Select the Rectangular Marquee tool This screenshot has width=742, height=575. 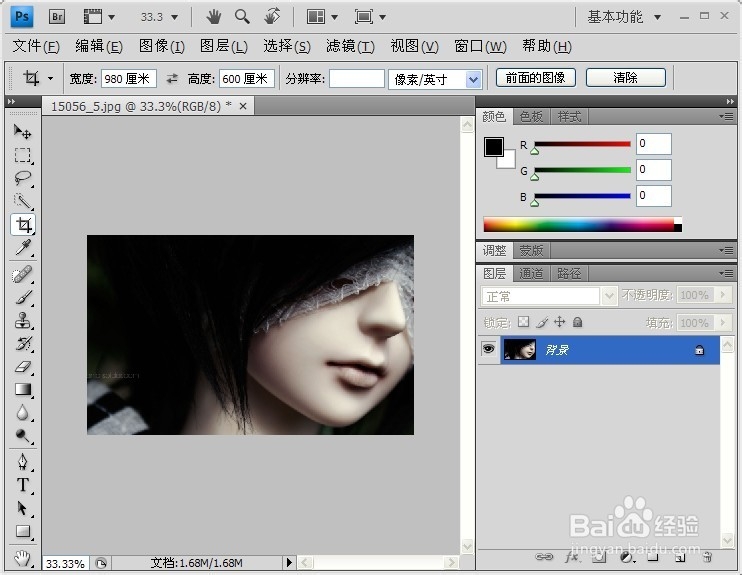[22, 155]
